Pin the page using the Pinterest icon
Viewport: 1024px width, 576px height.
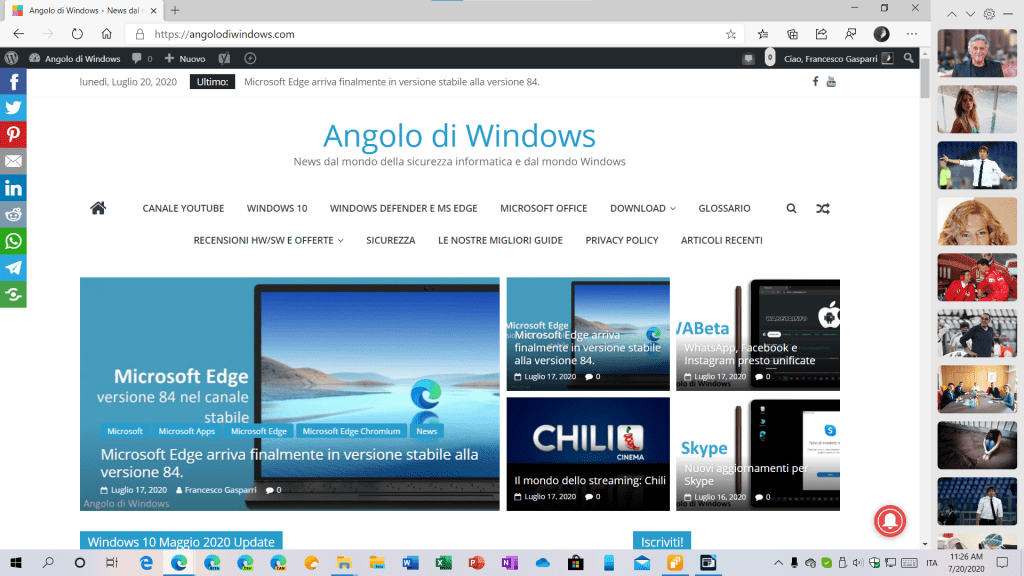coord(13,135)
